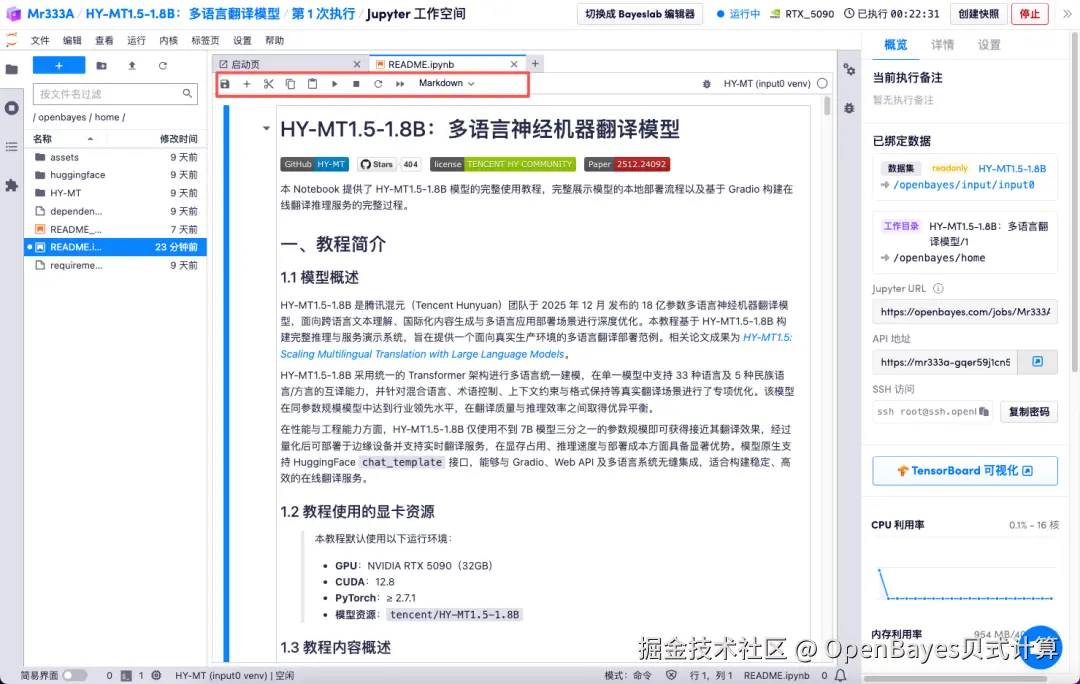Restart the kernel icon

point(378,84)
